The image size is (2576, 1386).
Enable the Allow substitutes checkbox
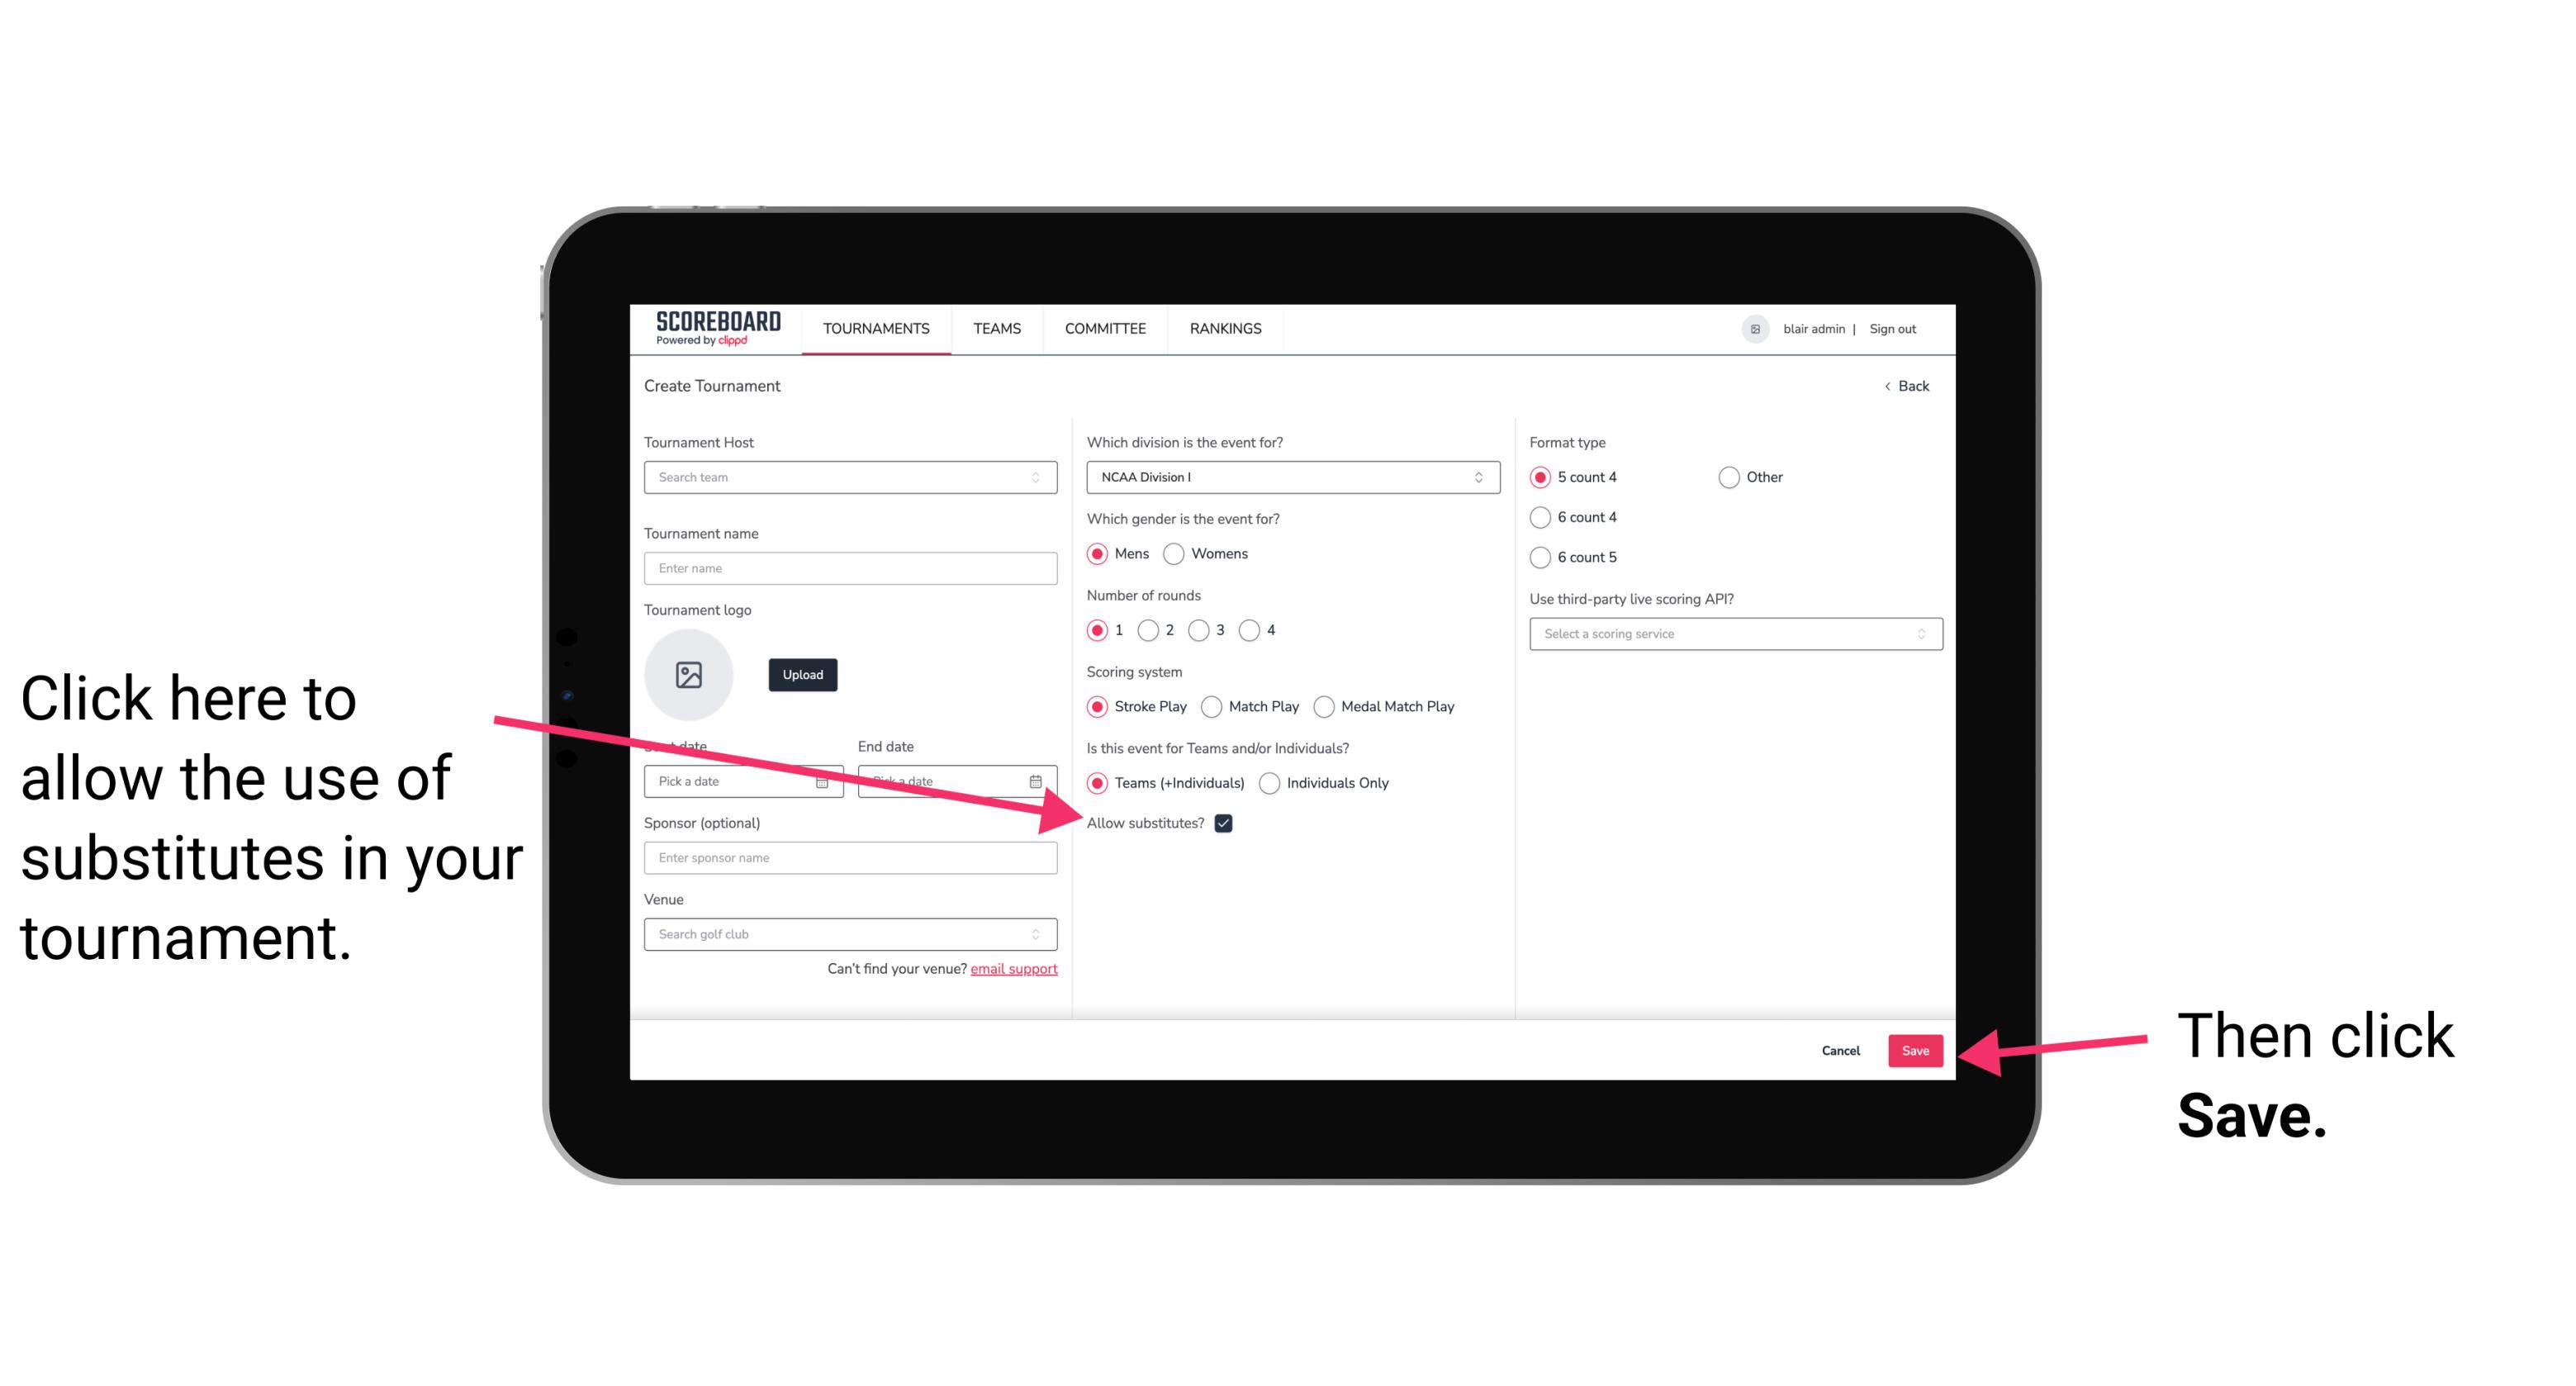[1226, 823]
